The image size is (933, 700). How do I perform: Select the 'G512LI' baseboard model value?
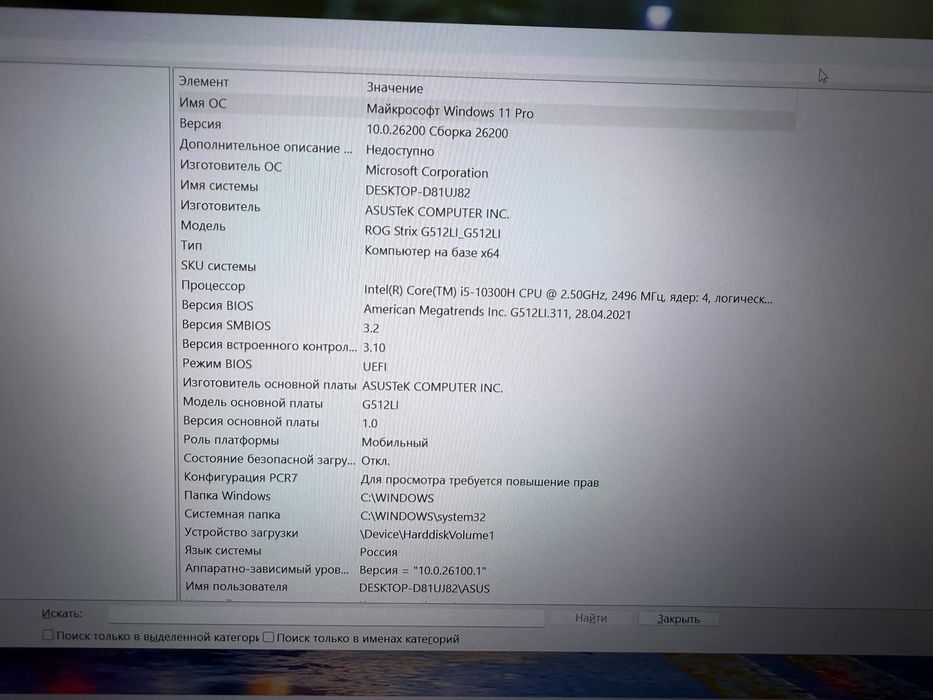(381, 405)
